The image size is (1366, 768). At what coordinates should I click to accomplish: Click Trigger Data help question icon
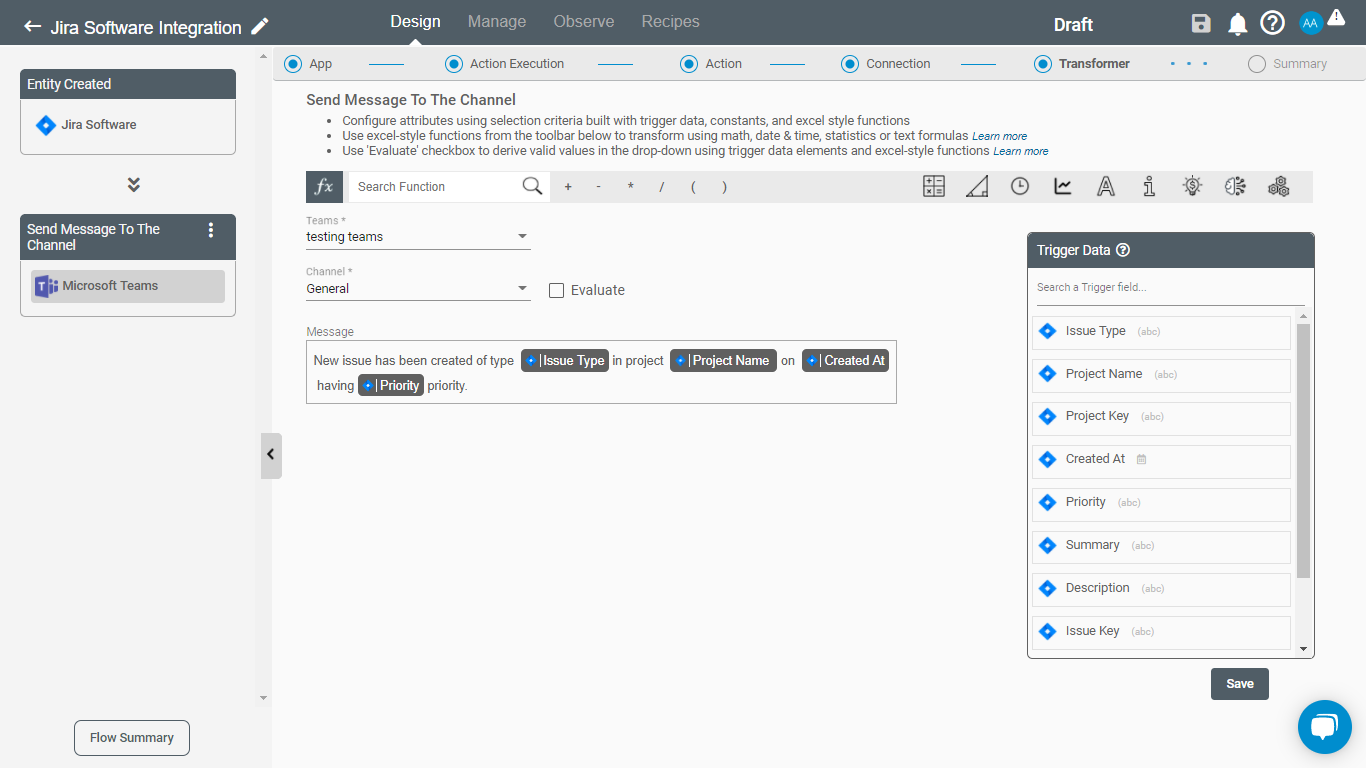coord(1123,250)
